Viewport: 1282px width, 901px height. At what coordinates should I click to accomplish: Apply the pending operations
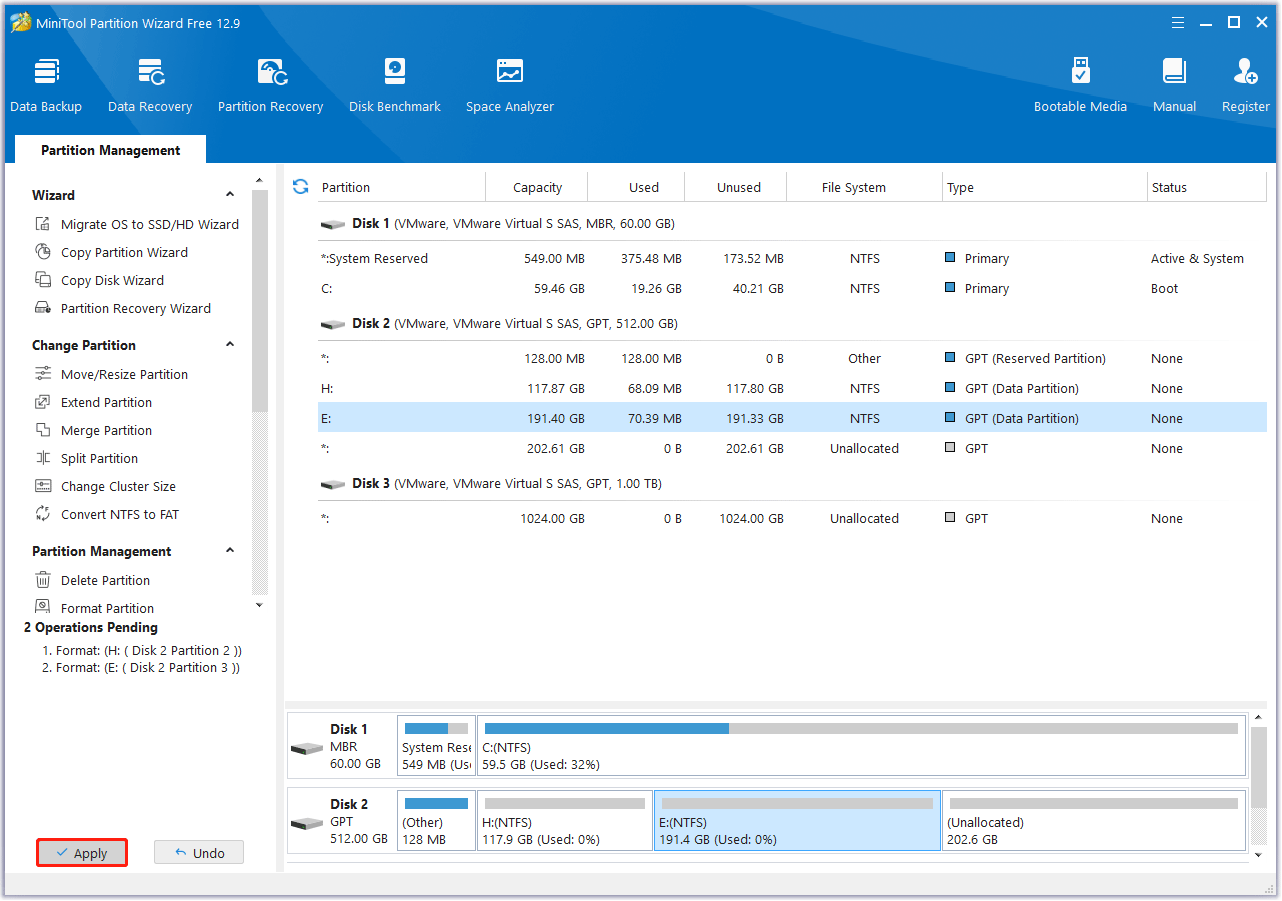(x=82, y=853)
